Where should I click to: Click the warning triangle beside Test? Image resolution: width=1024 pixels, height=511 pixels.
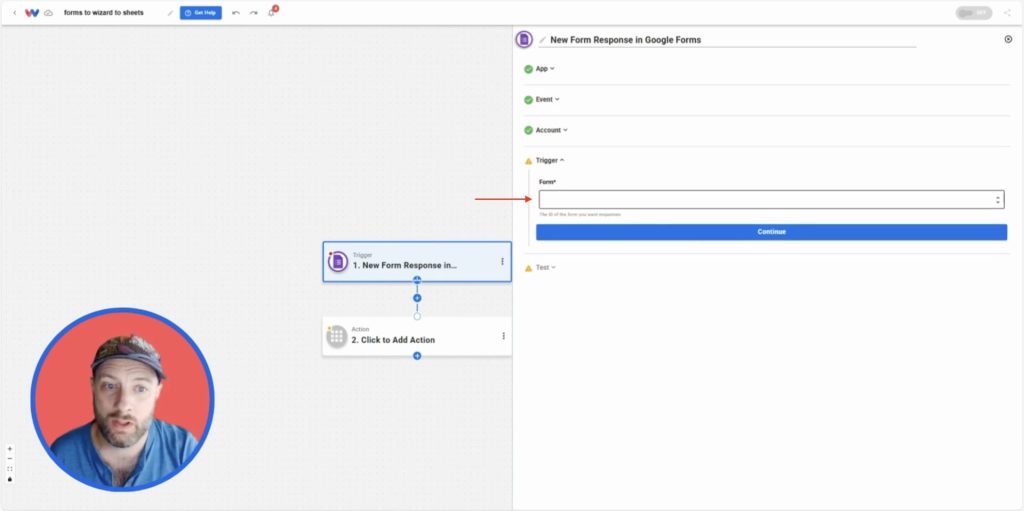(x=528, y=268)
